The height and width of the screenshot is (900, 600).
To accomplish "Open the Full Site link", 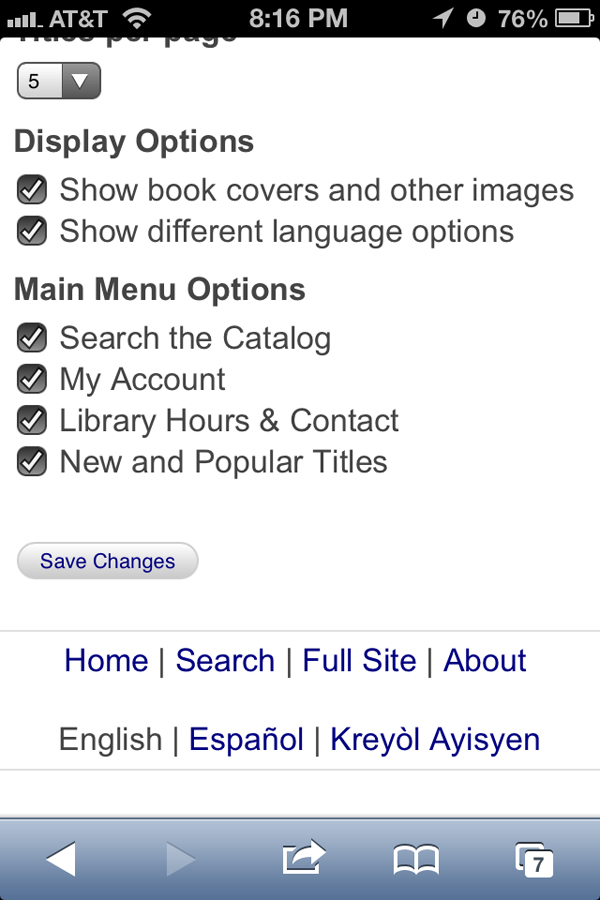I will click(359, 660).
